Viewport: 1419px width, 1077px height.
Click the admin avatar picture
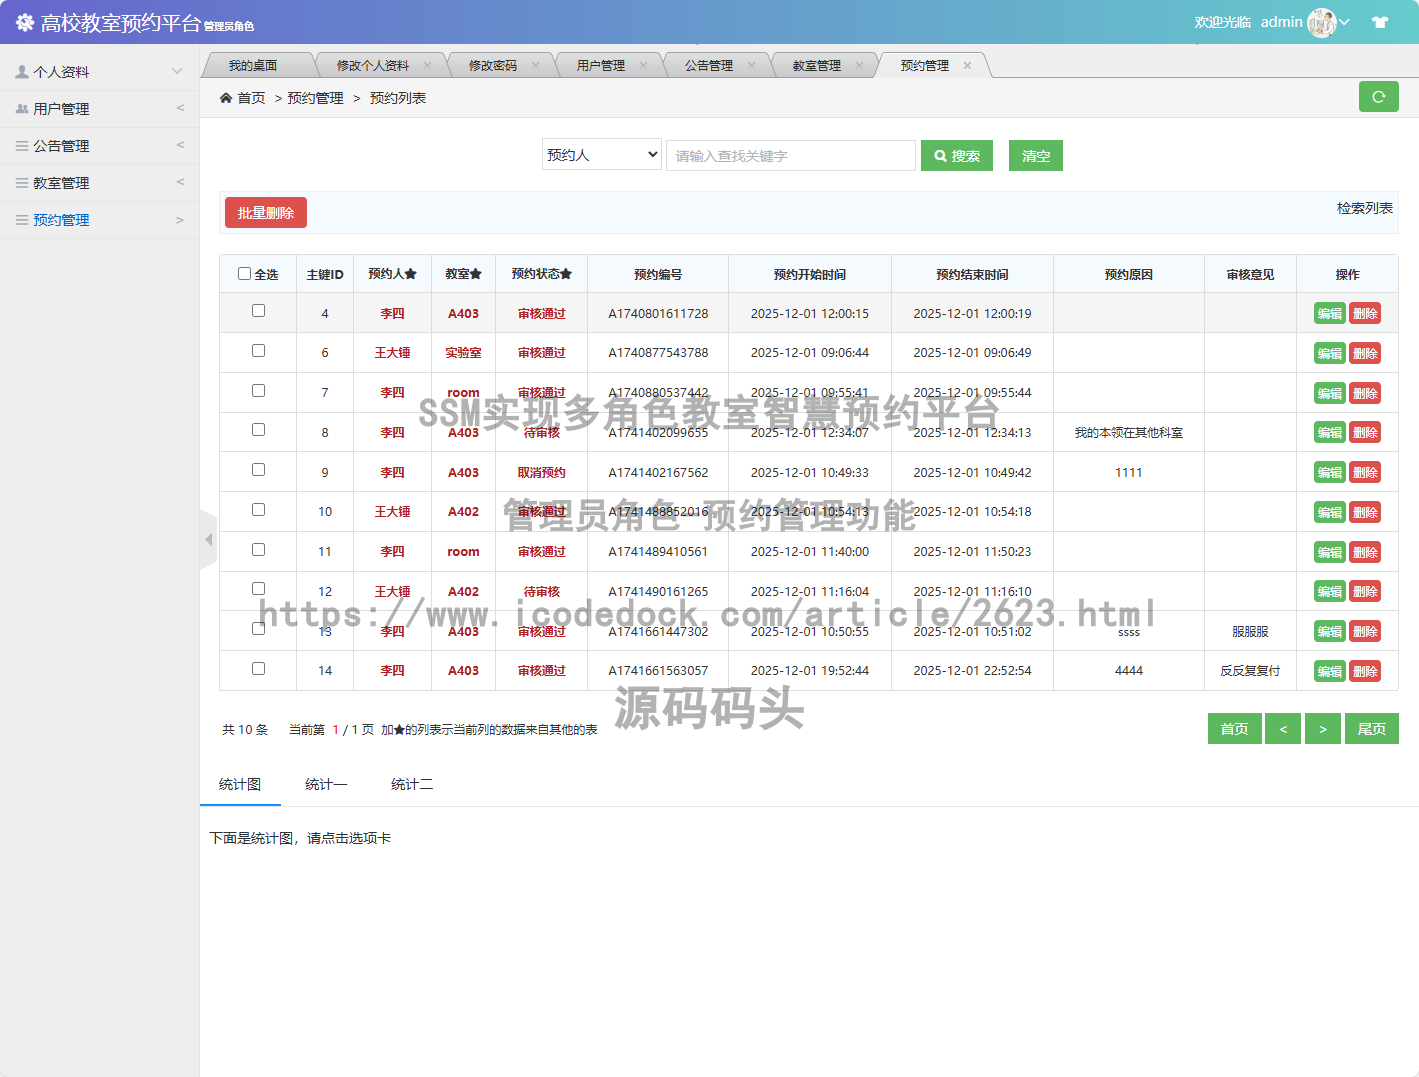(1321, 22)
